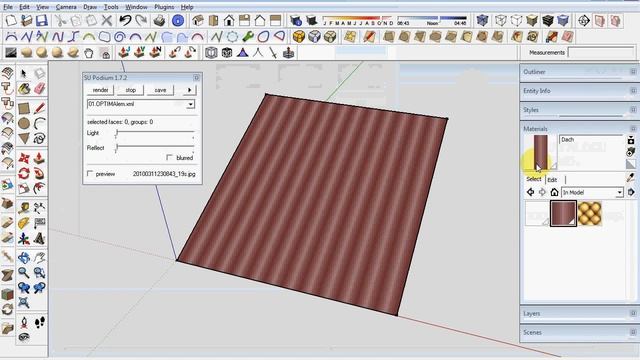Click the Redo arrow icon
This screenshot has height=360, width=640.
click(x=141, y=20)
